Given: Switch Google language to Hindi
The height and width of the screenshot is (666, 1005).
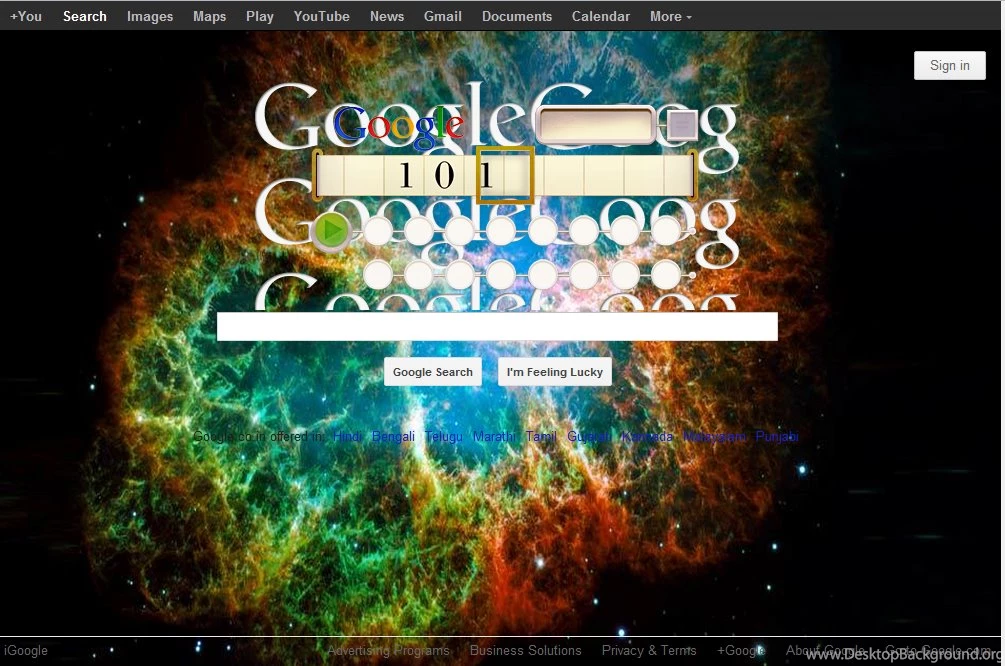Looking at the screenshot, I should tap(347, 437).
